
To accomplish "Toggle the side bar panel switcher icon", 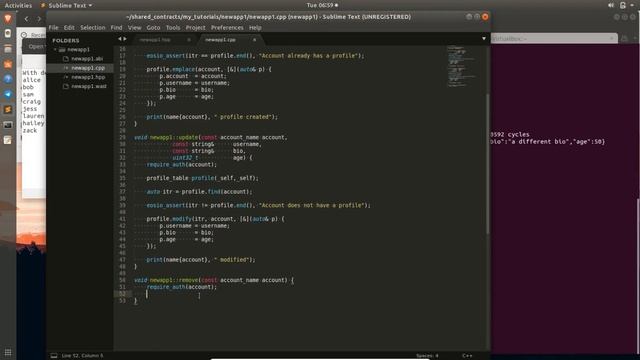I will (54, 356).
